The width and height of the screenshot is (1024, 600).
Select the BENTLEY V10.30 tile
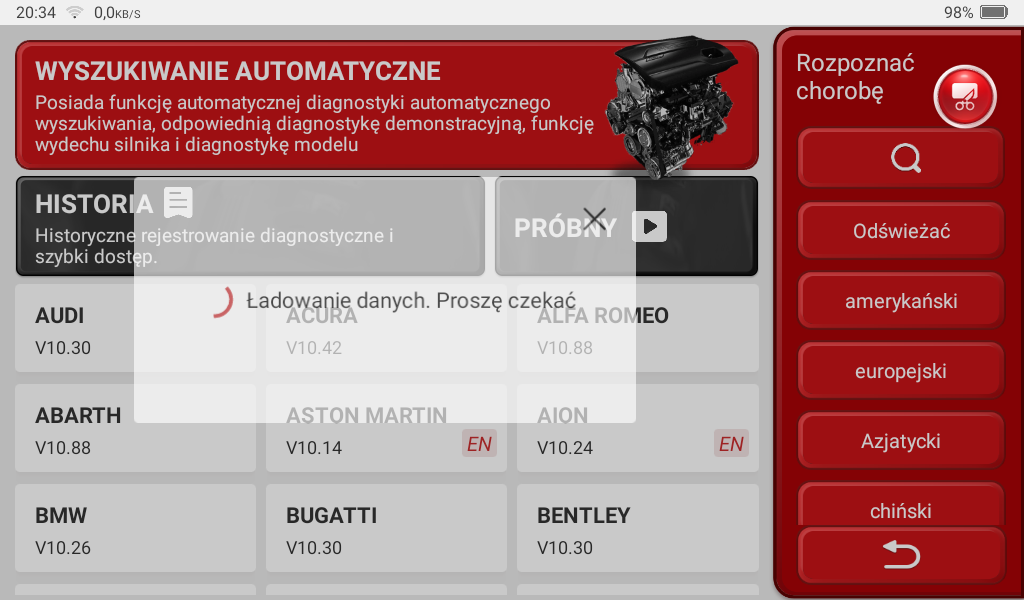coord(637,529)
